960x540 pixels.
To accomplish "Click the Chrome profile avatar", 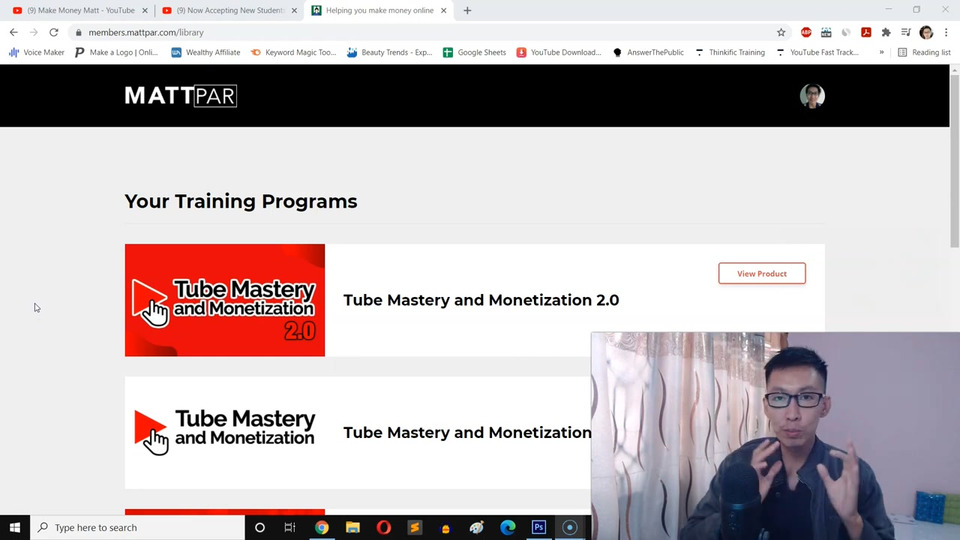I will click(x=926, y=32).
